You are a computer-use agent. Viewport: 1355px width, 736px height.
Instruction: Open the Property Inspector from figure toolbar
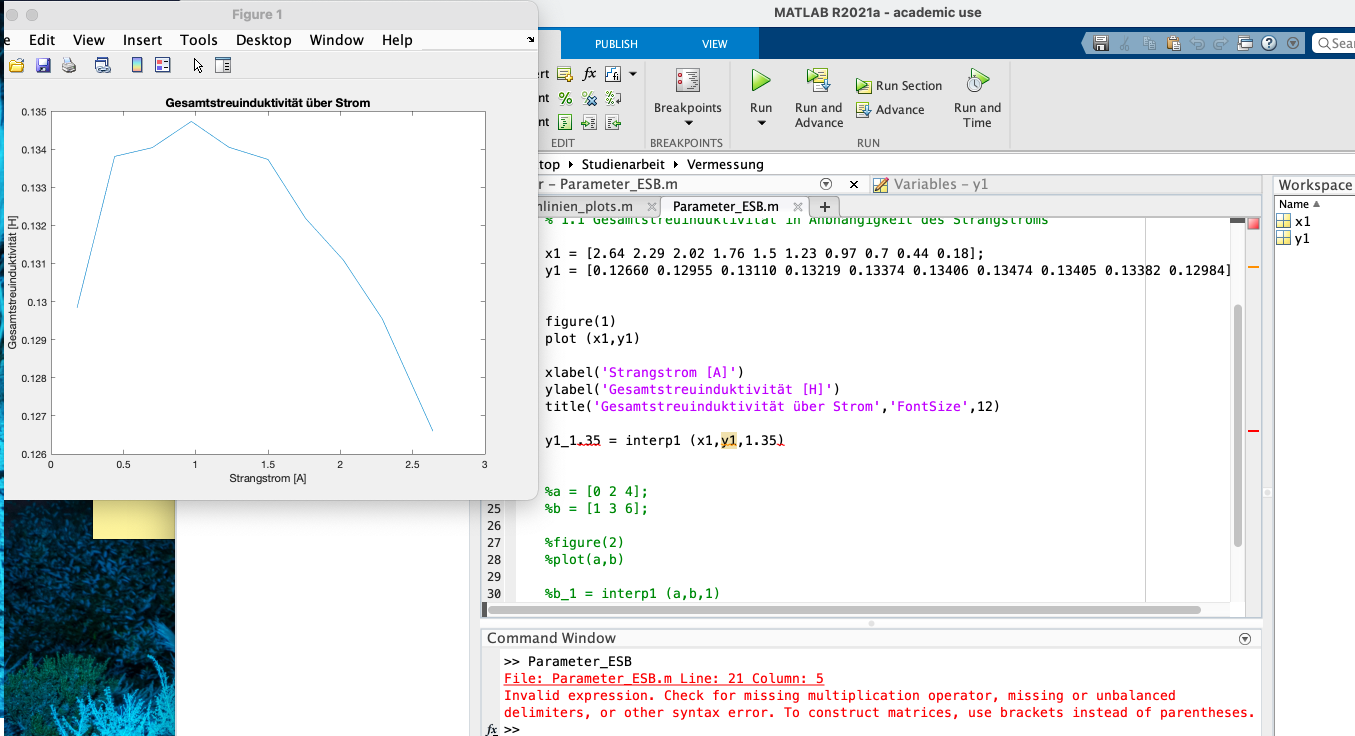(223, 66)
